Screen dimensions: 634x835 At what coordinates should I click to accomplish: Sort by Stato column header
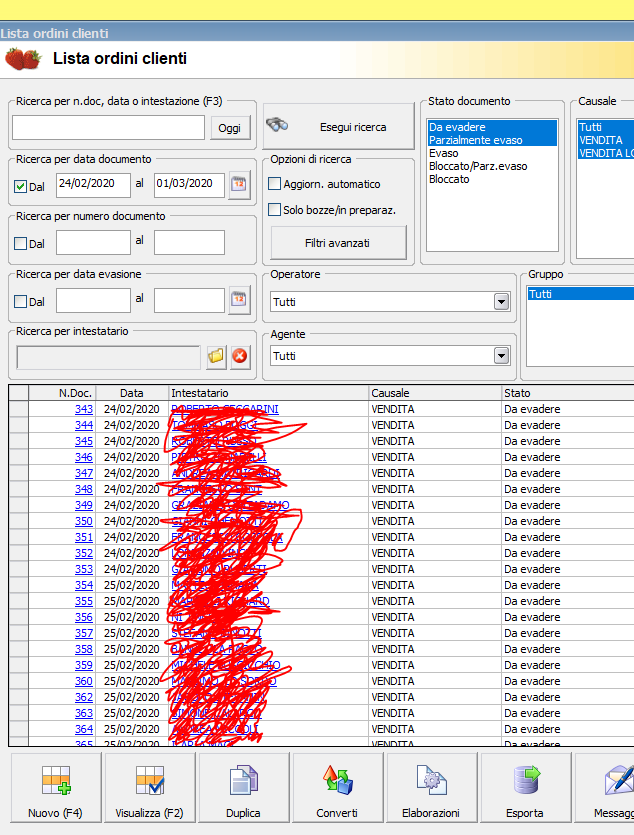click(567, 393)
